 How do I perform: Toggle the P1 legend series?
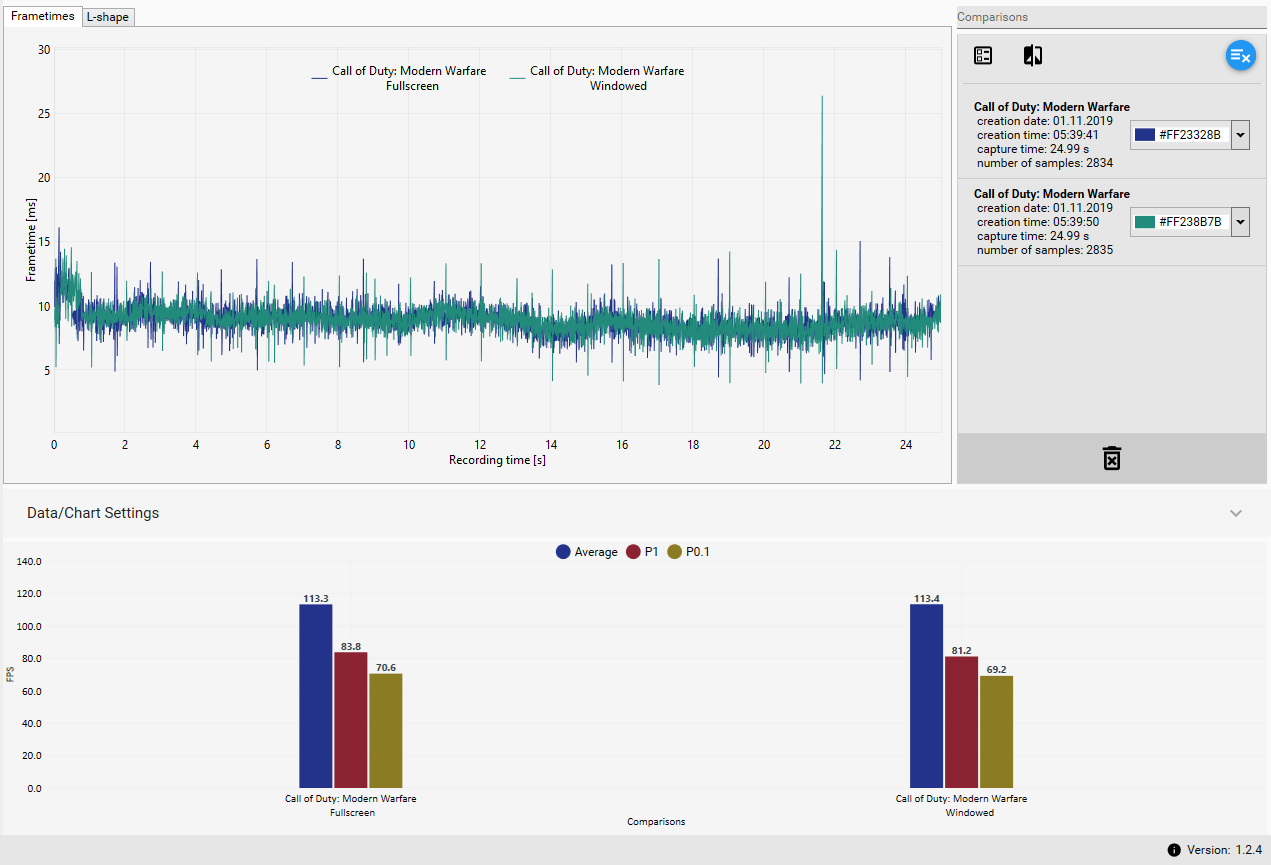(642, 552)
